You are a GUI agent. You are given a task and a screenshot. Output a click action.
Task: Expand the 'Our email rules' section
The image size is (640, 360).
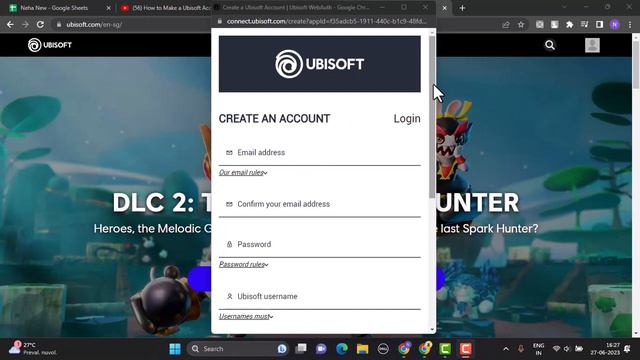243,173
